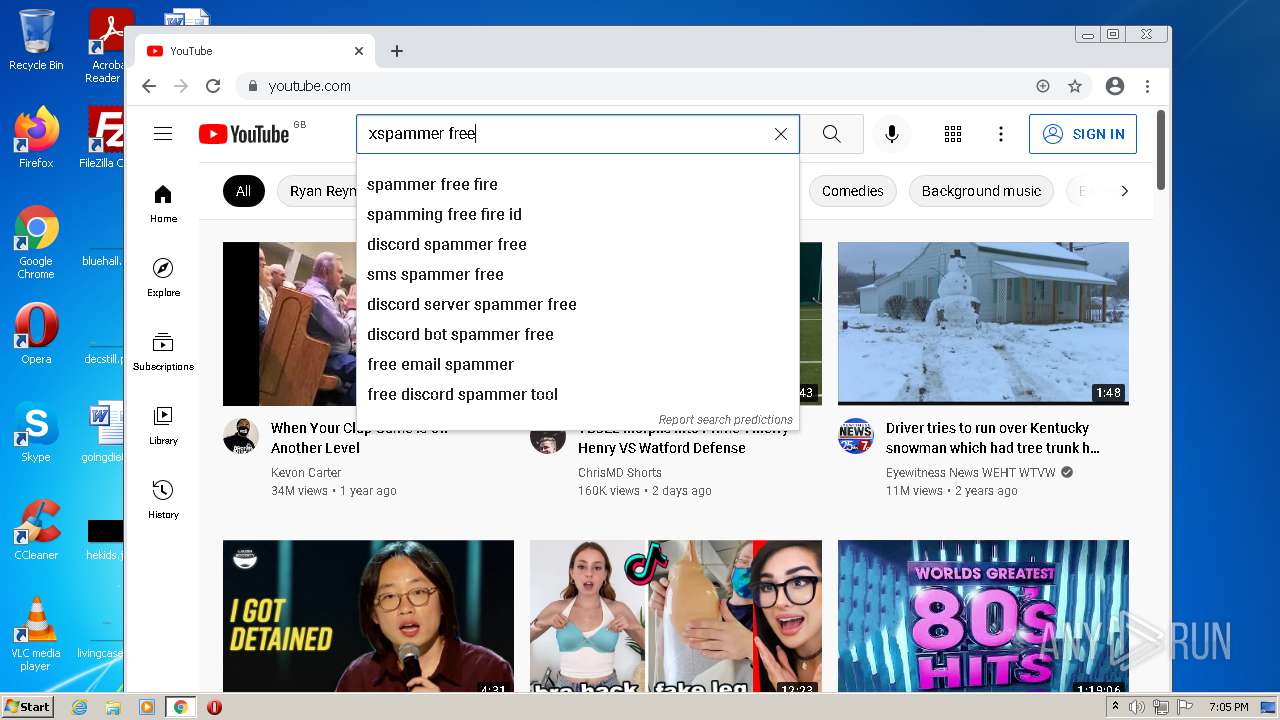Screen dimensions: 1280x720
Task: Submit search with the magnifier button
Action: 832,134
